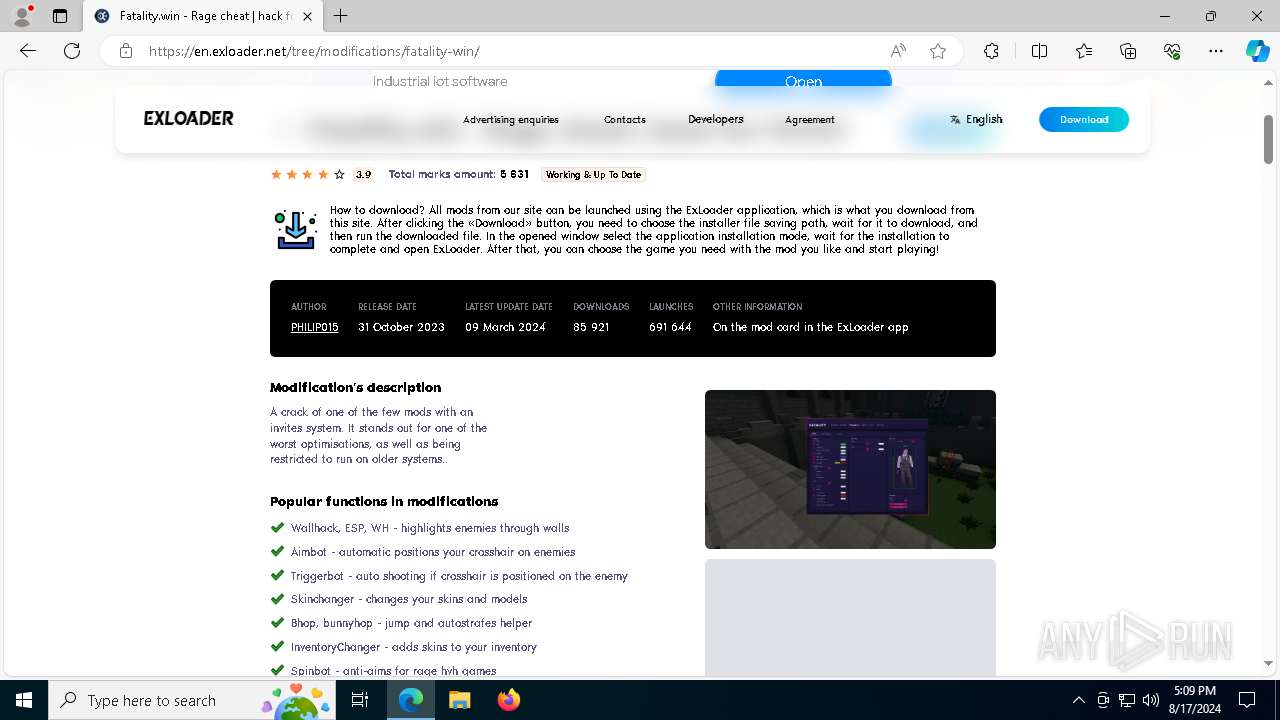This screenshot has width=1280, height=720.
Task: Open Browser essentials icon
Action: [1172, 51]
